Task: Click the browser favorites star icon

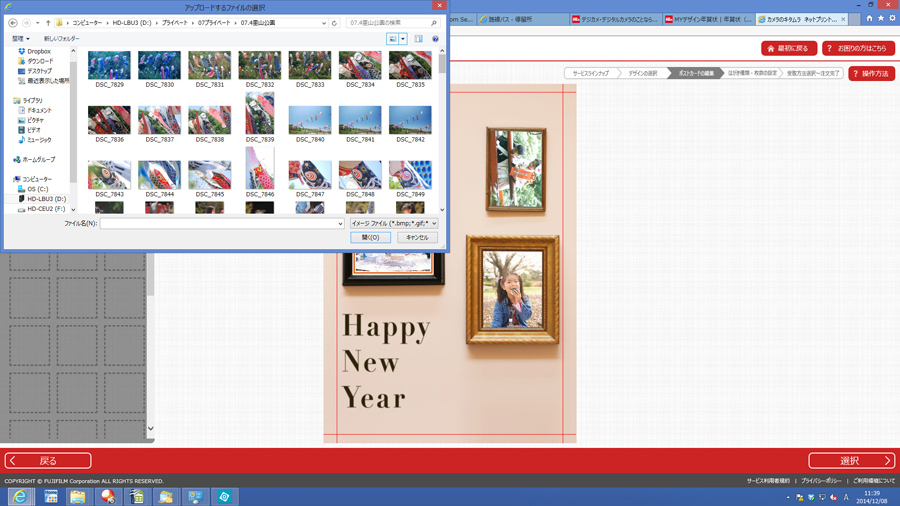Action: tap(881, 18)
